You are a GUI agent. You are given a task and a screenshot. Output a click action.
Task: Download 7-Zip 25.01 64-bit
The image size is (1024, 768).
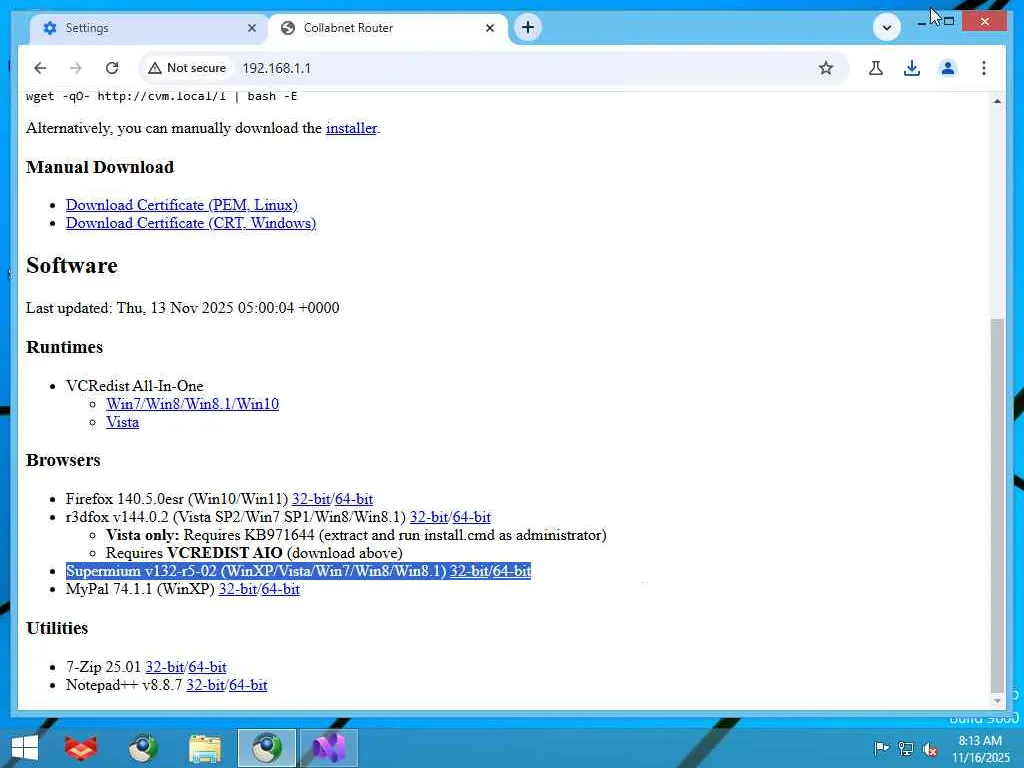[x=207, y=667]
